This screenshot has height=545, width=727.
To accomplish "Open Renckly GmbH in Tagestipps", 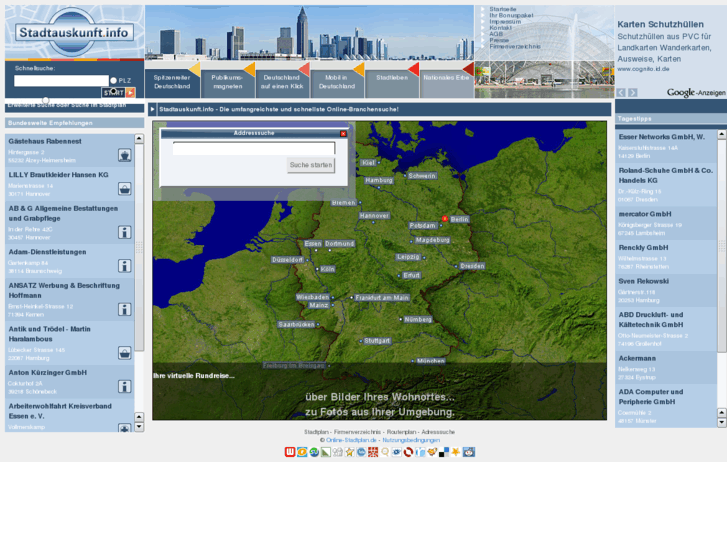I will tap(643, 248).
